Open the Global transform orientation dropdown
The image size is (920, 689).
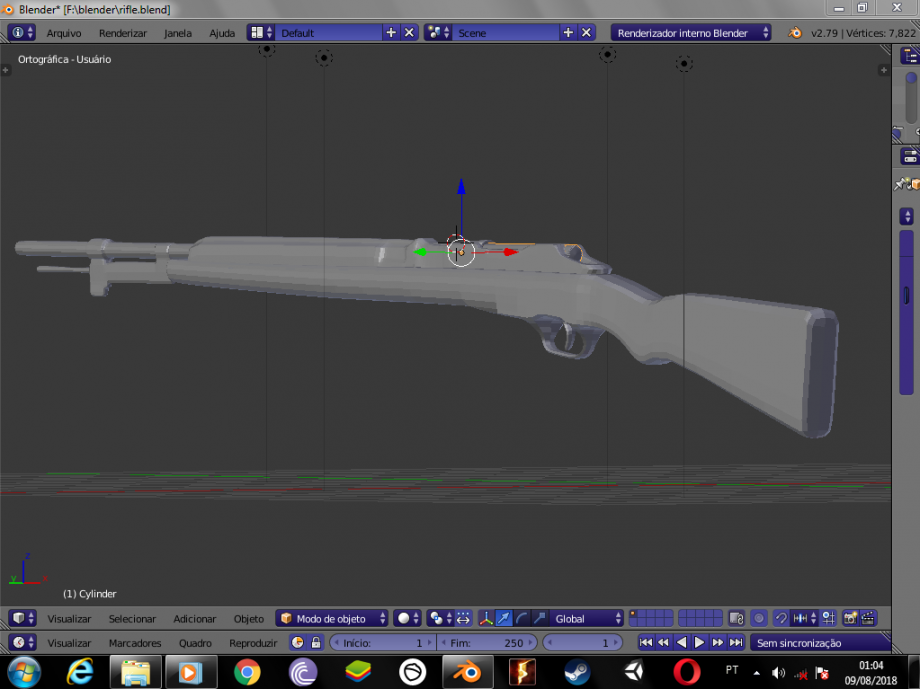(x=586, y=618)
